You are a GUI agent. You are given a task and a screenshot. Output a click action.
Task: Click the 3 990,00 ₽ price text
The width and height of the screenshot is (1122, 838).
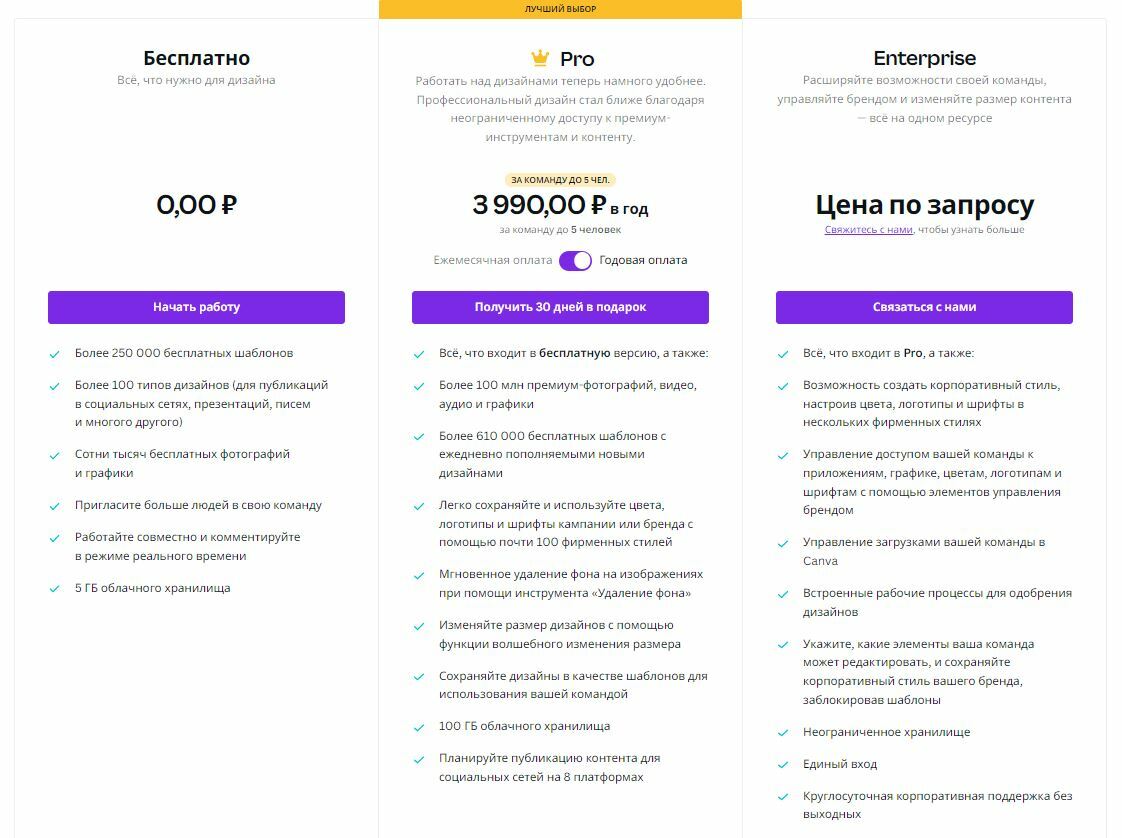coord(540,205)
